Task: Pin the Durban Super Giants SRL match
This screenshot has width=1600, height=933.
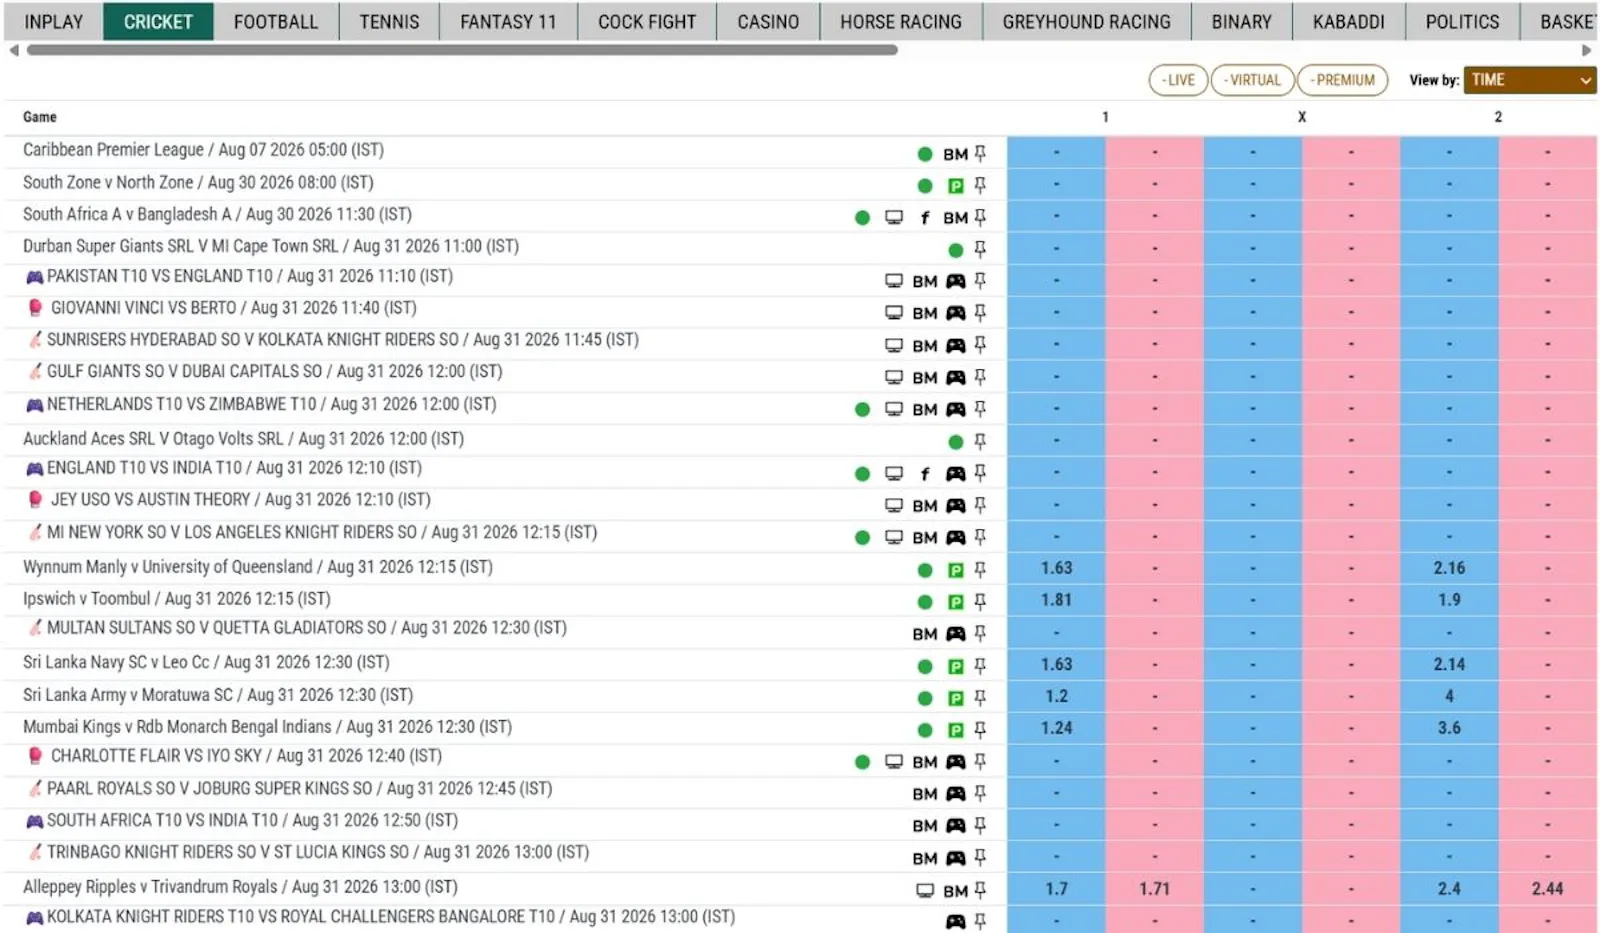Action: pyautogui.click(x=980, y=249)
